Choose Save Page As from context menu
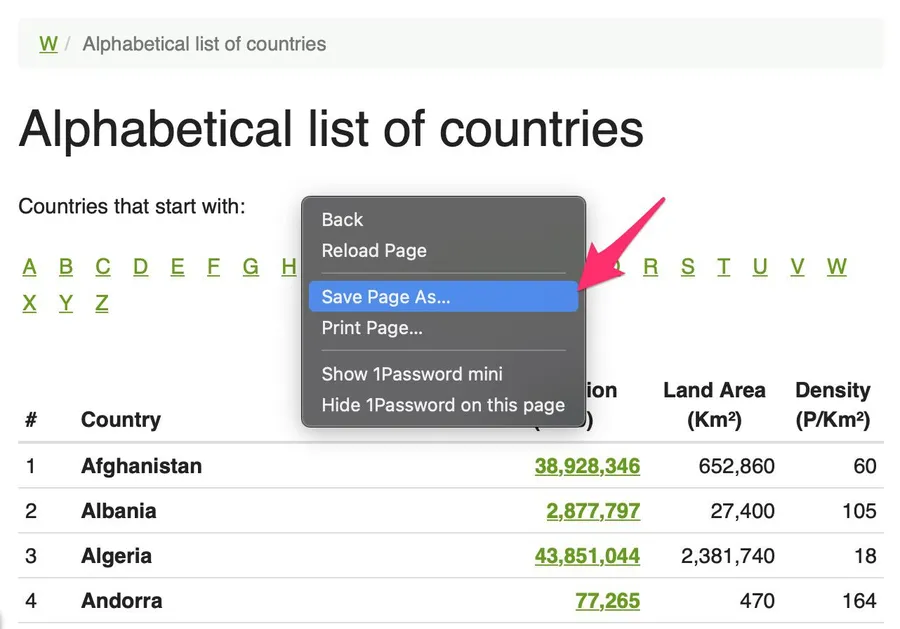The height and width of the screenshot is (629, 900). pos(386,297)
